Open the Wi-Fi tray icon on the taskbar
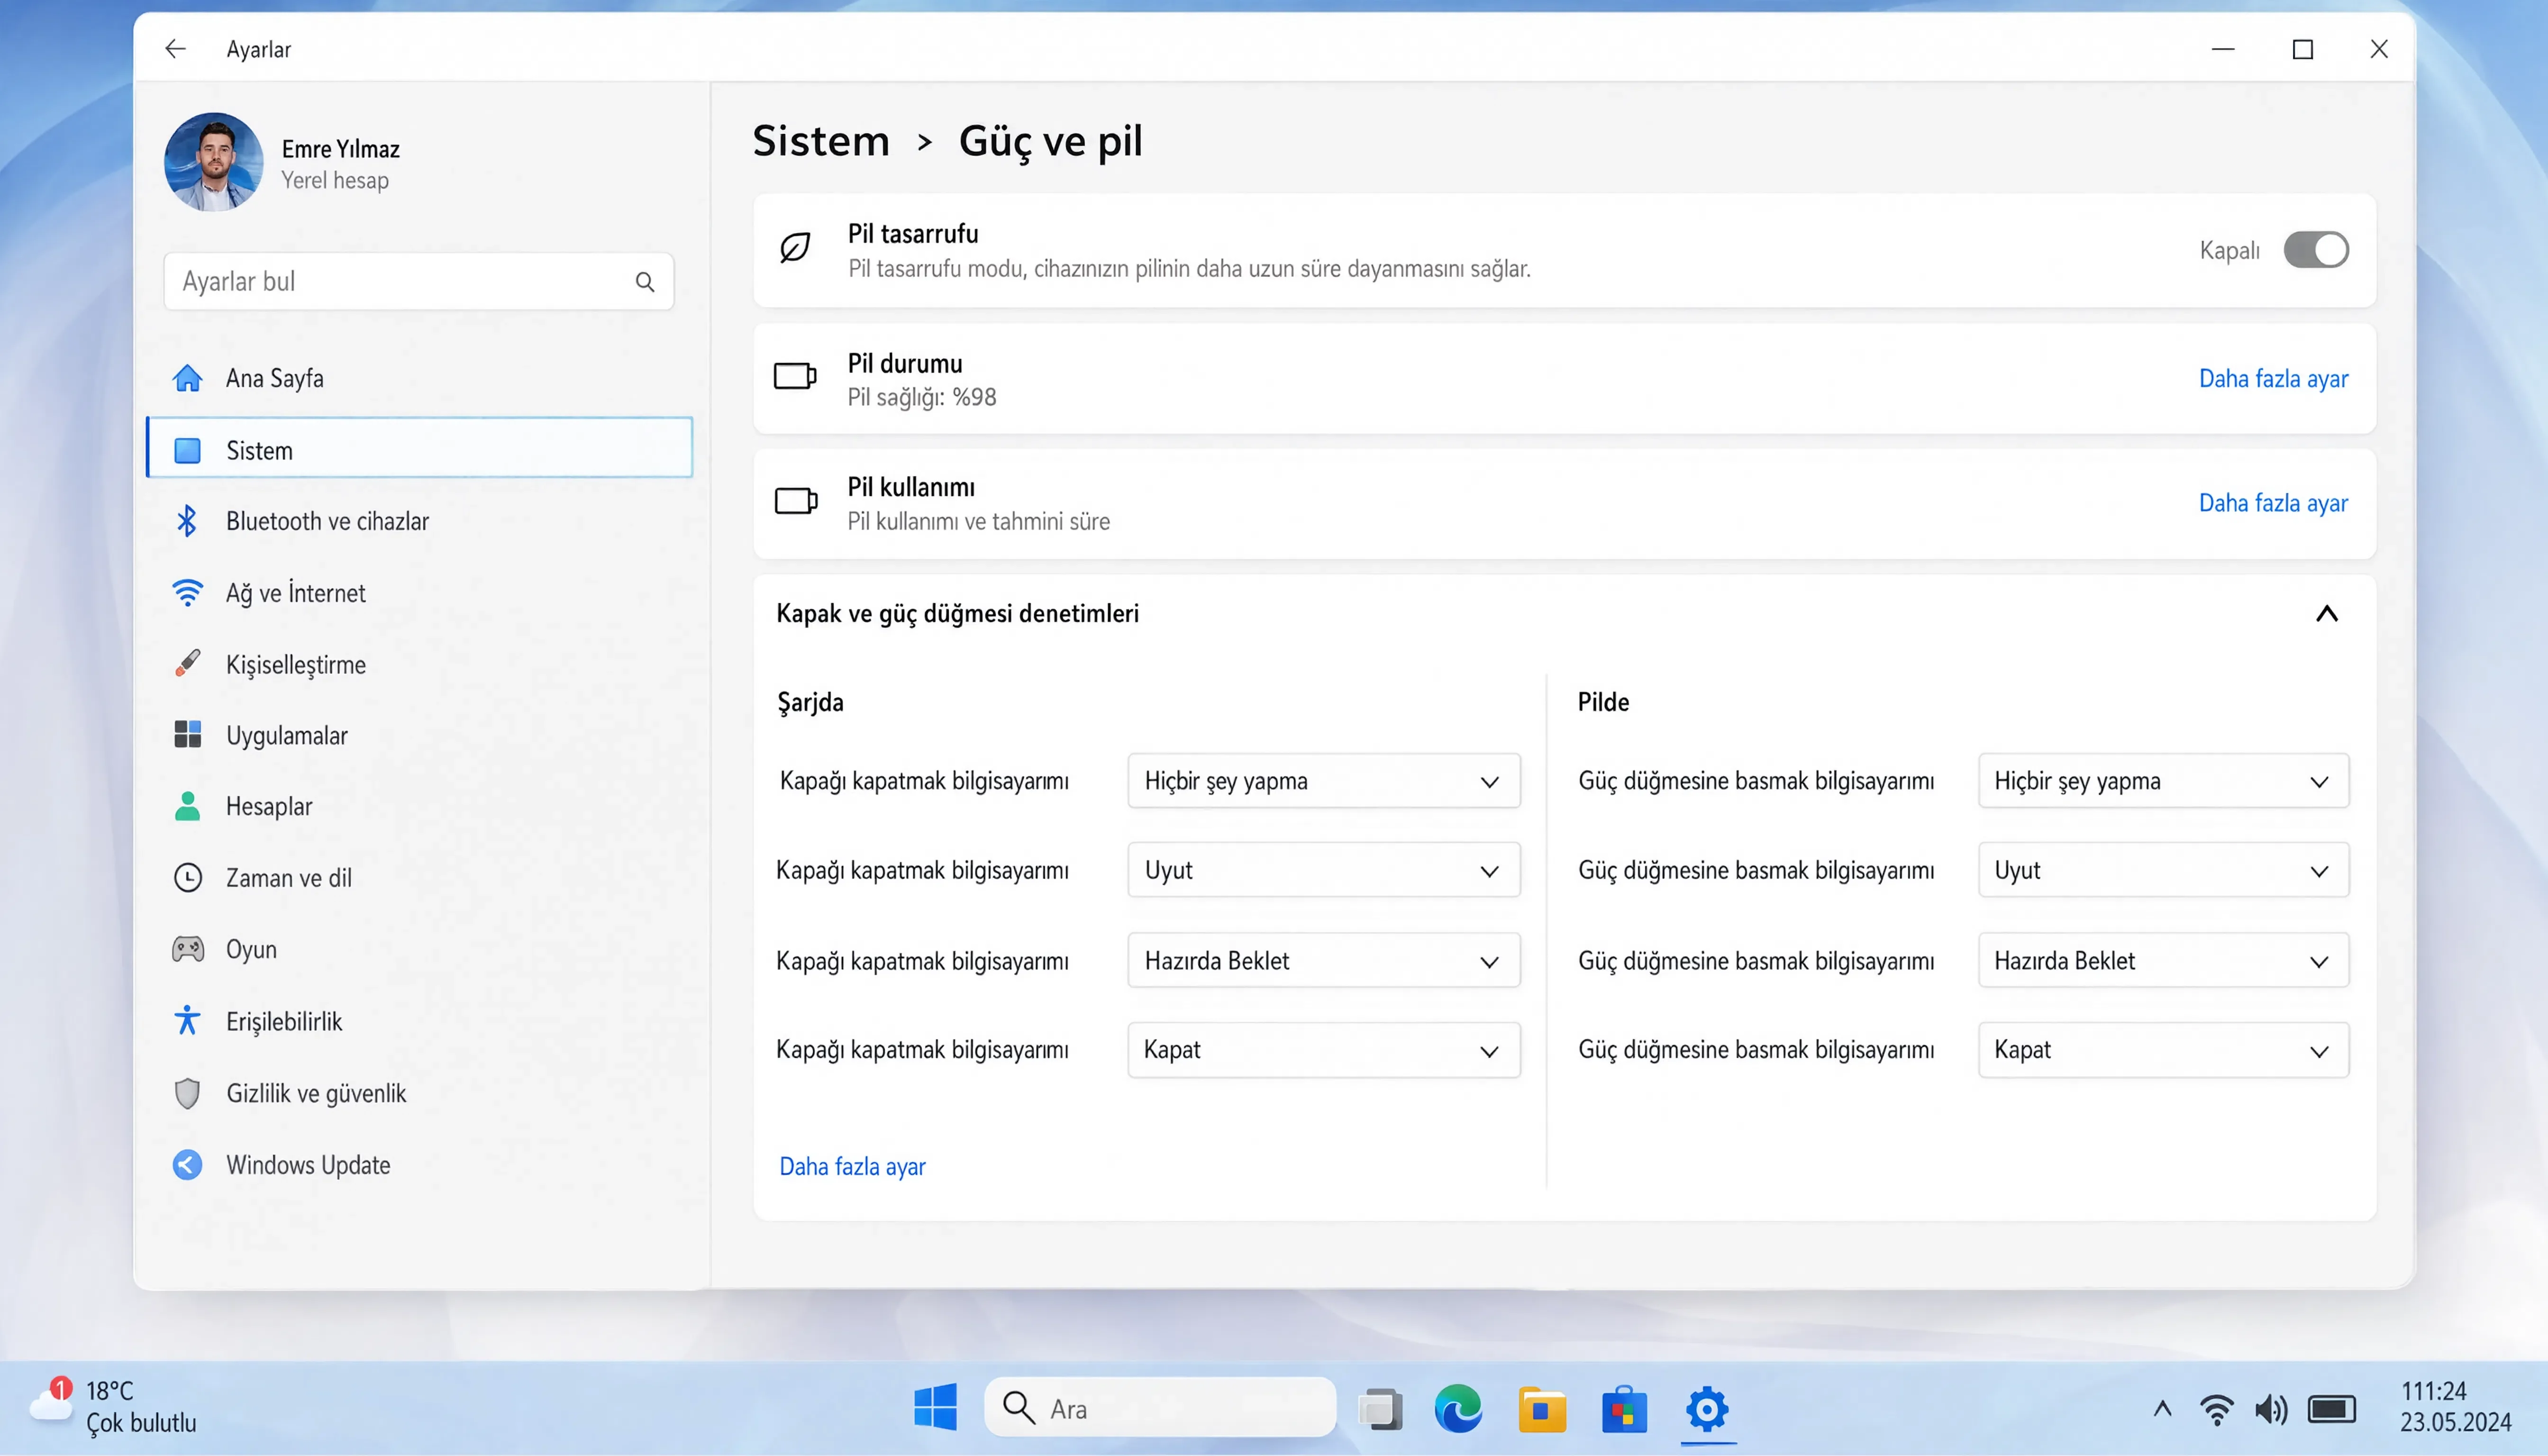 tap(2216, 1409)
